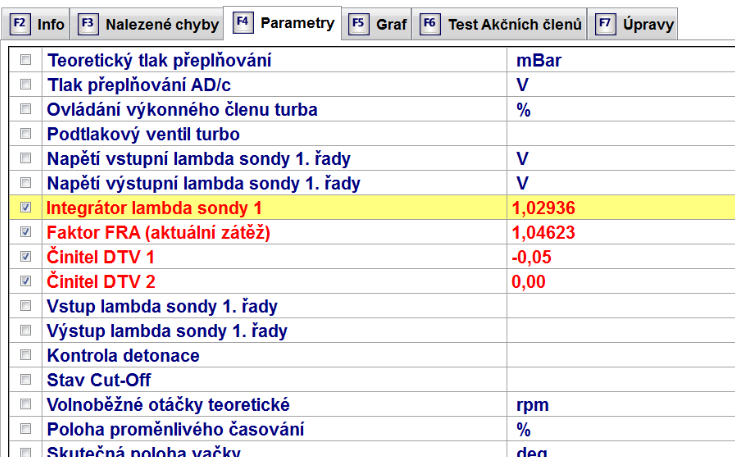Disable the Činitel DTV 1 checkbox
The image size is (735, 457).
pos(26,257)
